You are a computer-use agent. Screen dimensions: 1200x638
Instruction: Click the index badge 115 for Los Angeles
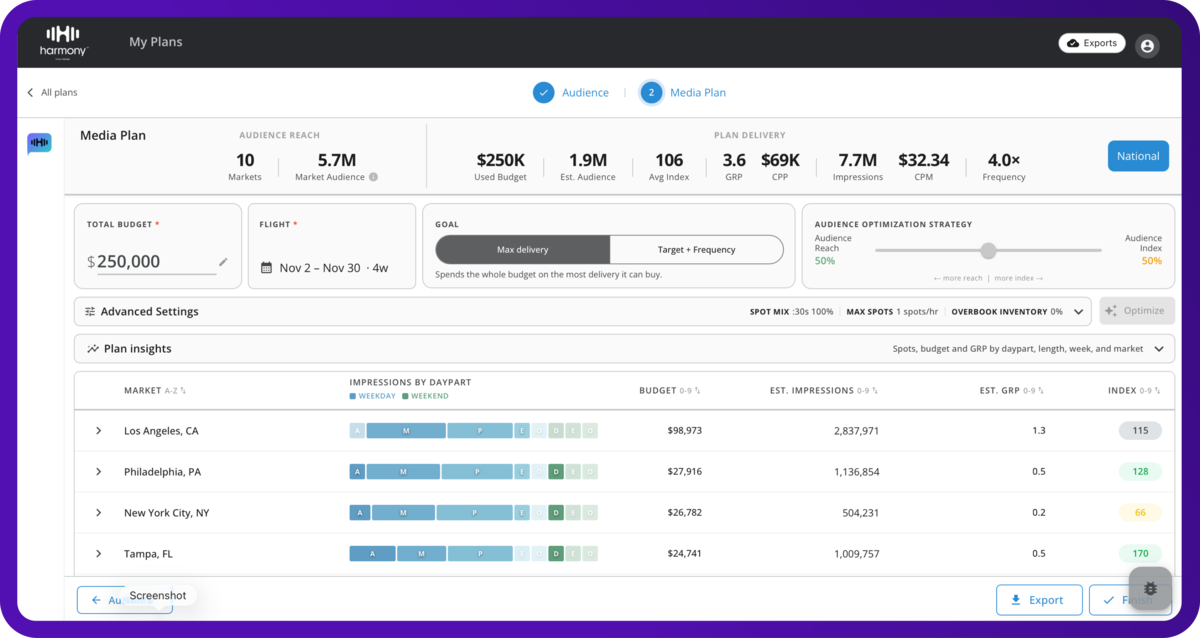pyautogui.click(x=1140, y=431)
